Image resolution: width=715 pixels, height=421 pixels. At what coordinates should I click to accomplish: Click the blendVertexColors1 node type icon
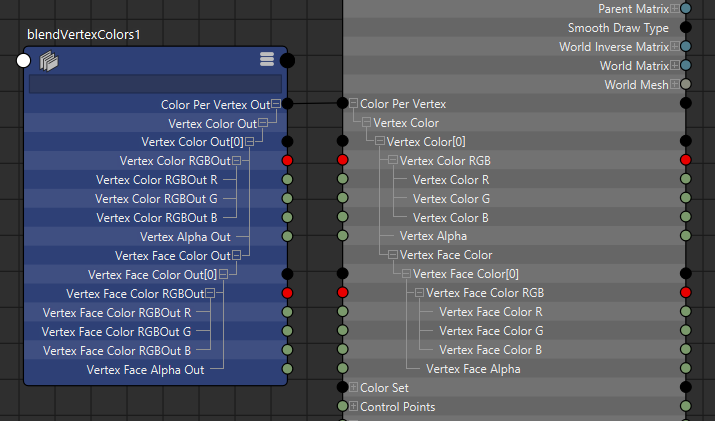click(47, 61)
